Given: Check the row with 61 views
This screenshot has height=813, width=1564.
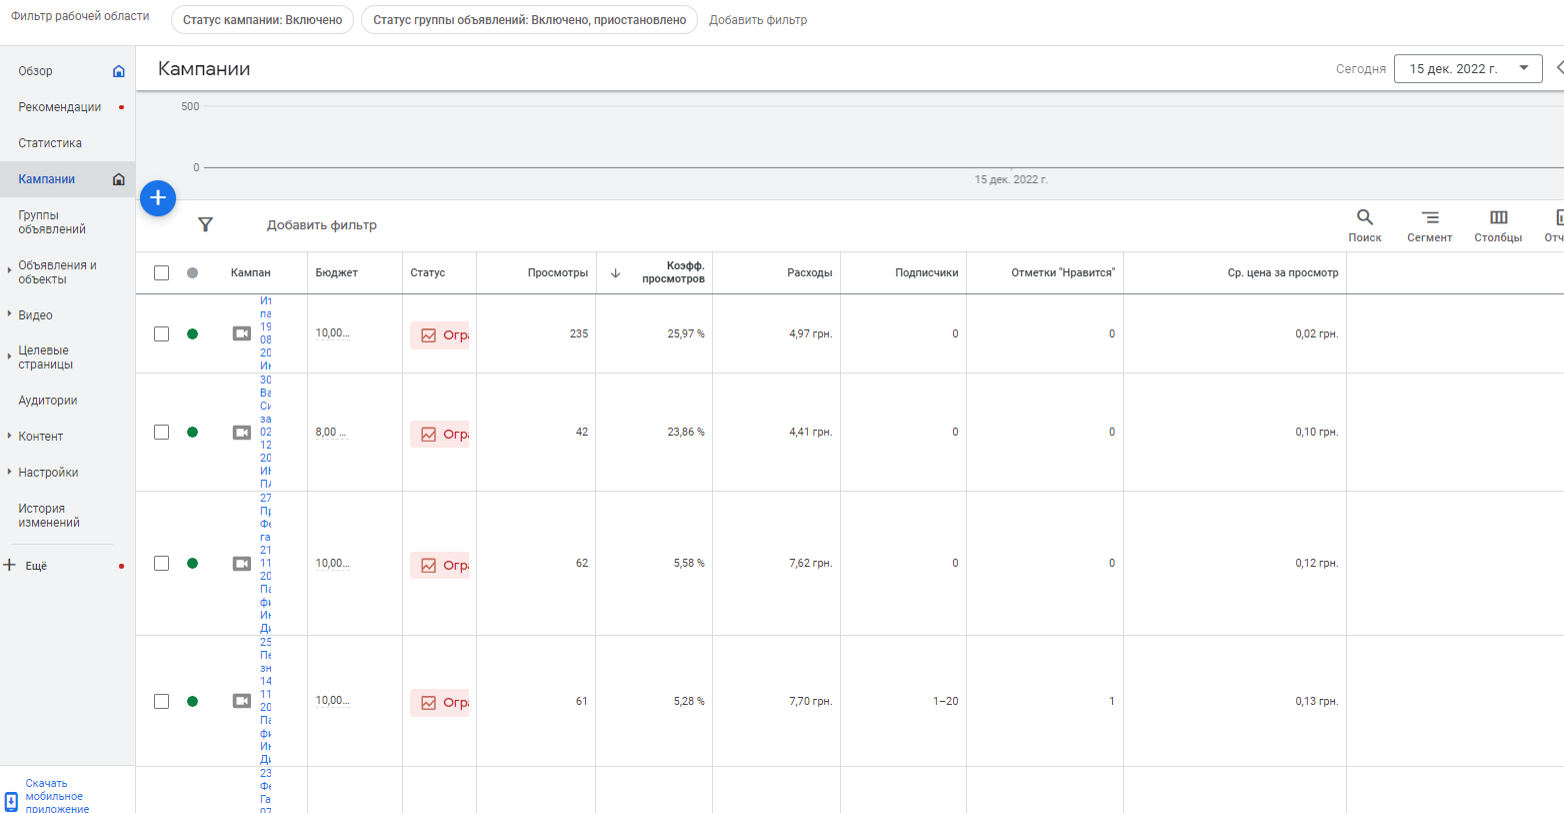Looking at the screenshot, I should pos(161,701).
